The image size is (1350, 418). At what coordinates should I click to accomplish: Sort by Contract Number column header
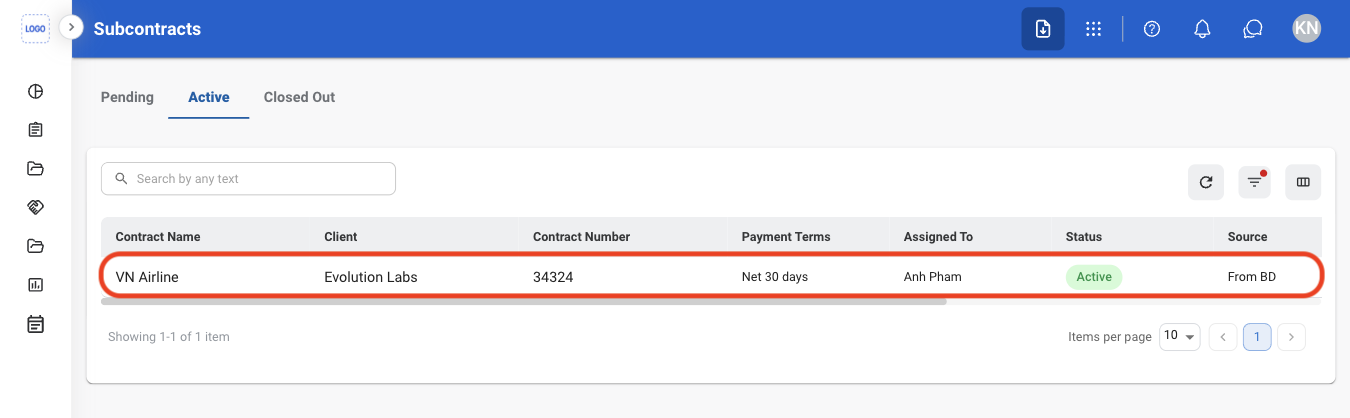(582, 237)
